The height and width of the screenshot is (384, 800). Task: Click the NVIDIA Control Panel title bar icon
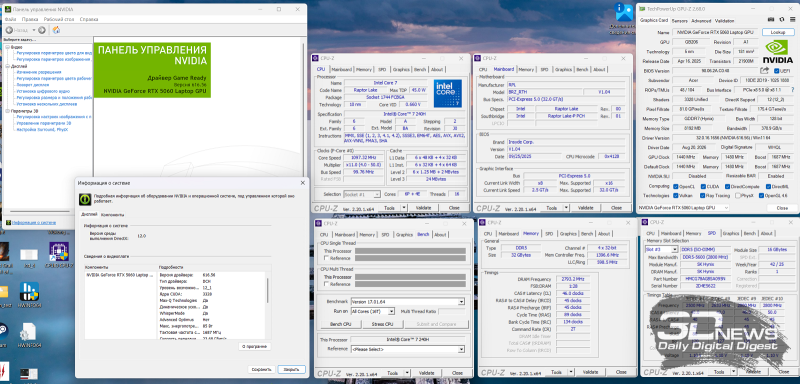8,9
